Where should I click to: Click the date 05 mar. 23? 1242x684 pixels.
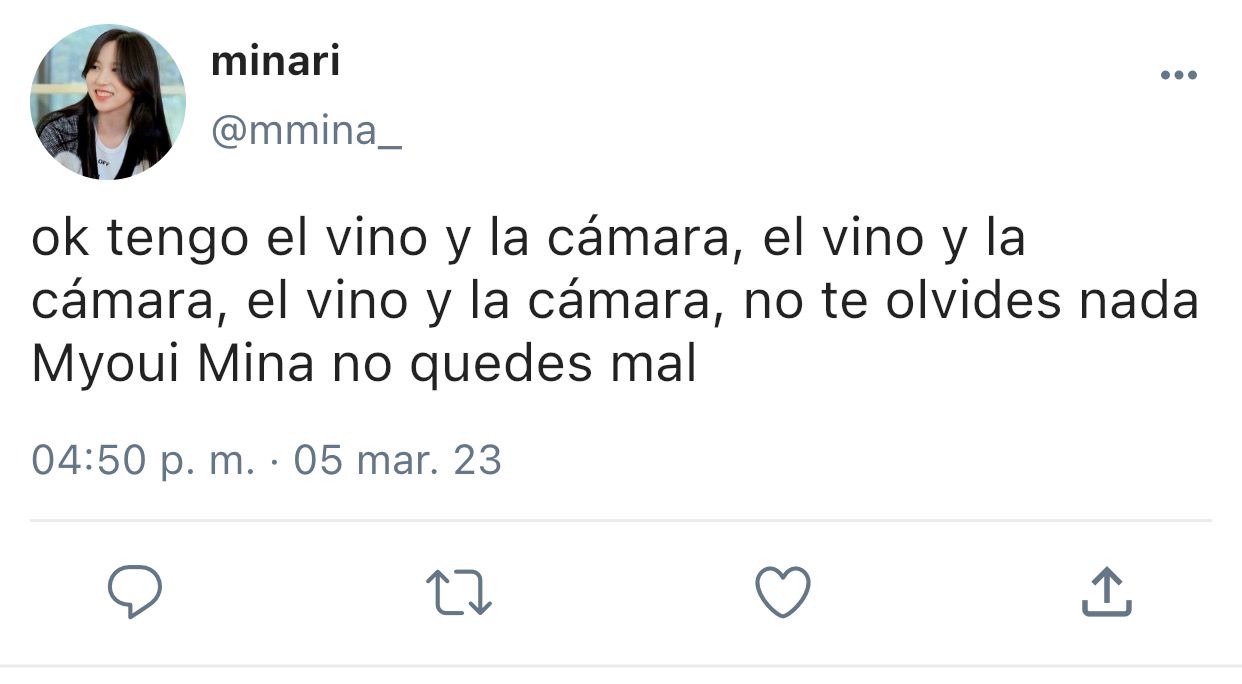coord(398,461)
